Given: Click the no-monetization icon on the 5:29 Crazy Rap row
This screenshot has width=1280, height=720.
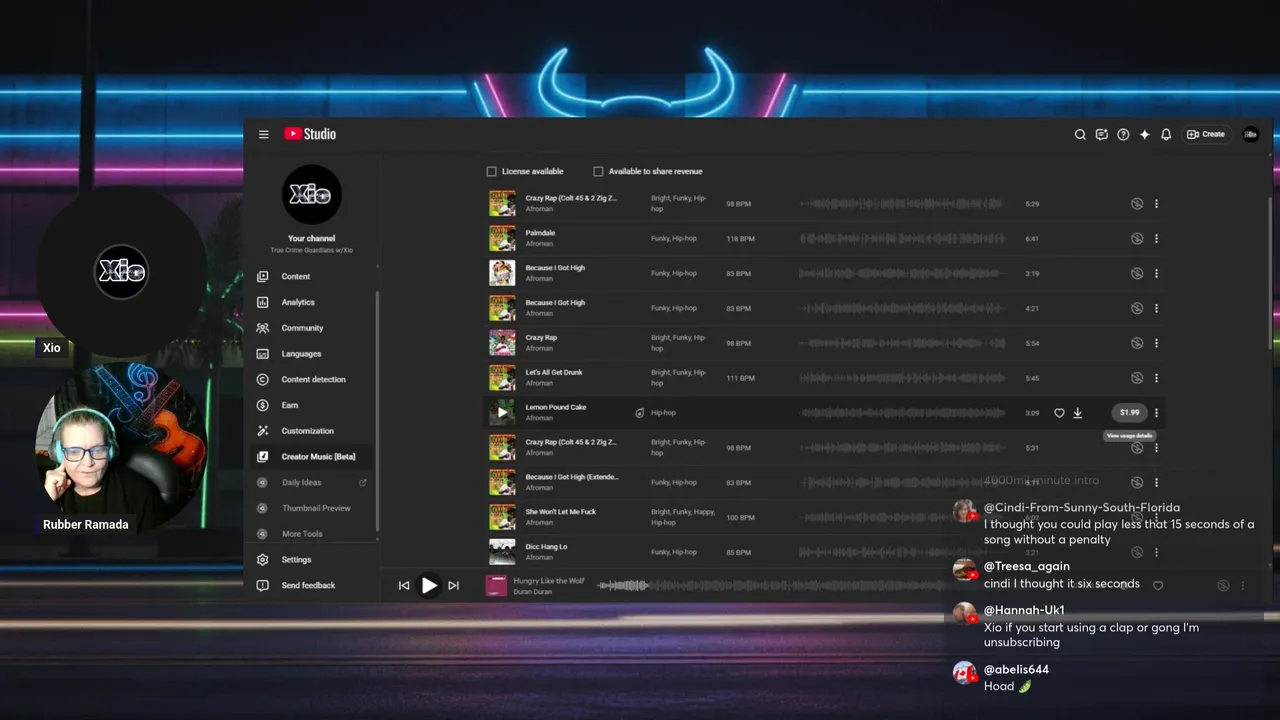Looking at the screenshot, I should click(x=1137, y=204).
